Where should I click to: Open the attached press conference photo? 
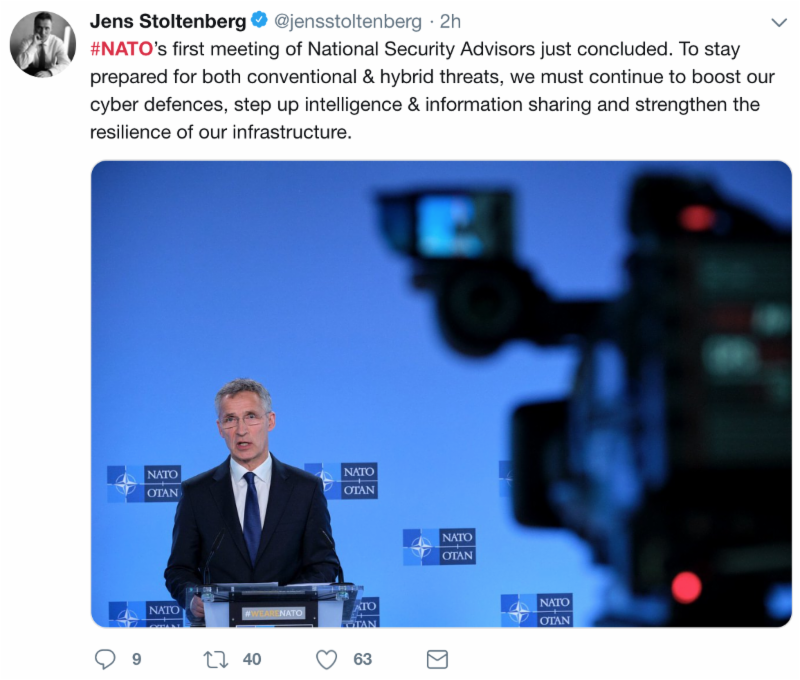441,394
